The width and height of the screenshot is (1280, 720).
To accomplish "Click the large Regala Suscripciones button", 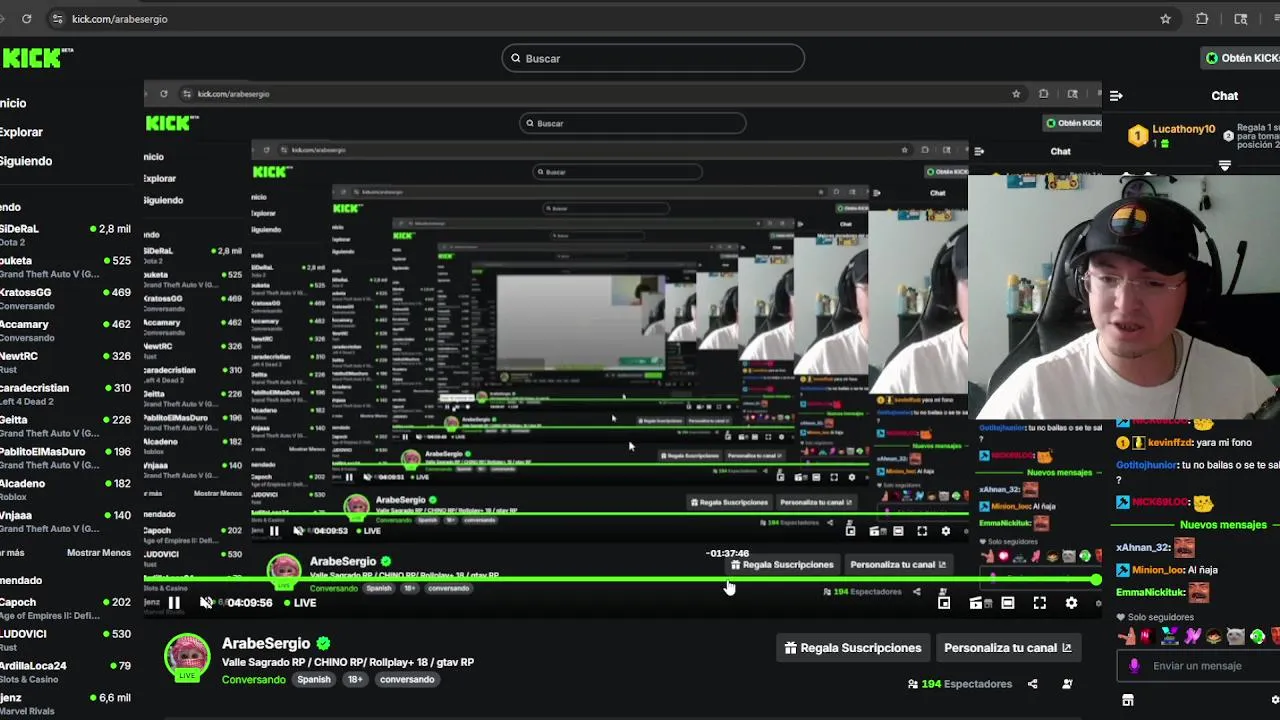I will (853, 648).
